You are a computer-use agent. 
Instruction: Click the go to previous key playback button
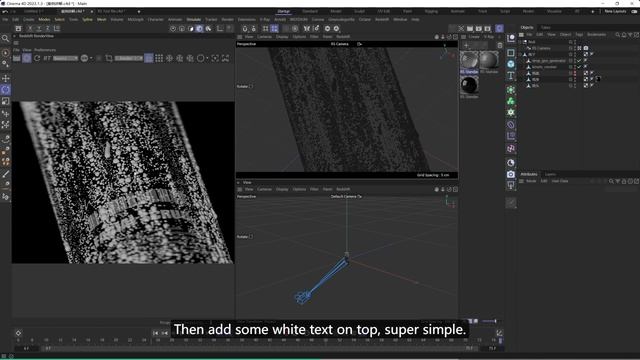164,333
